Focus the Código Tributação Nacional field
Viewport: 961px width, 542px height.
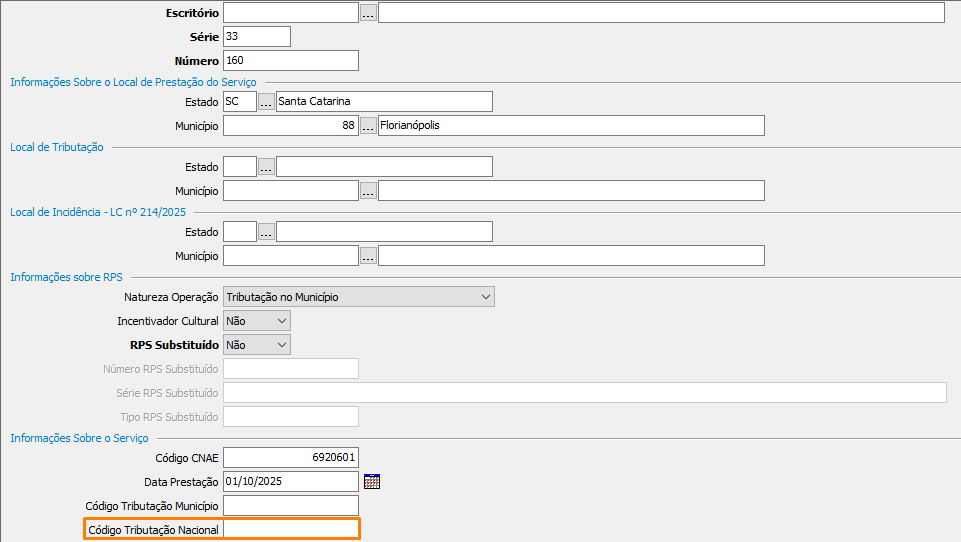[x=290, y=530]
